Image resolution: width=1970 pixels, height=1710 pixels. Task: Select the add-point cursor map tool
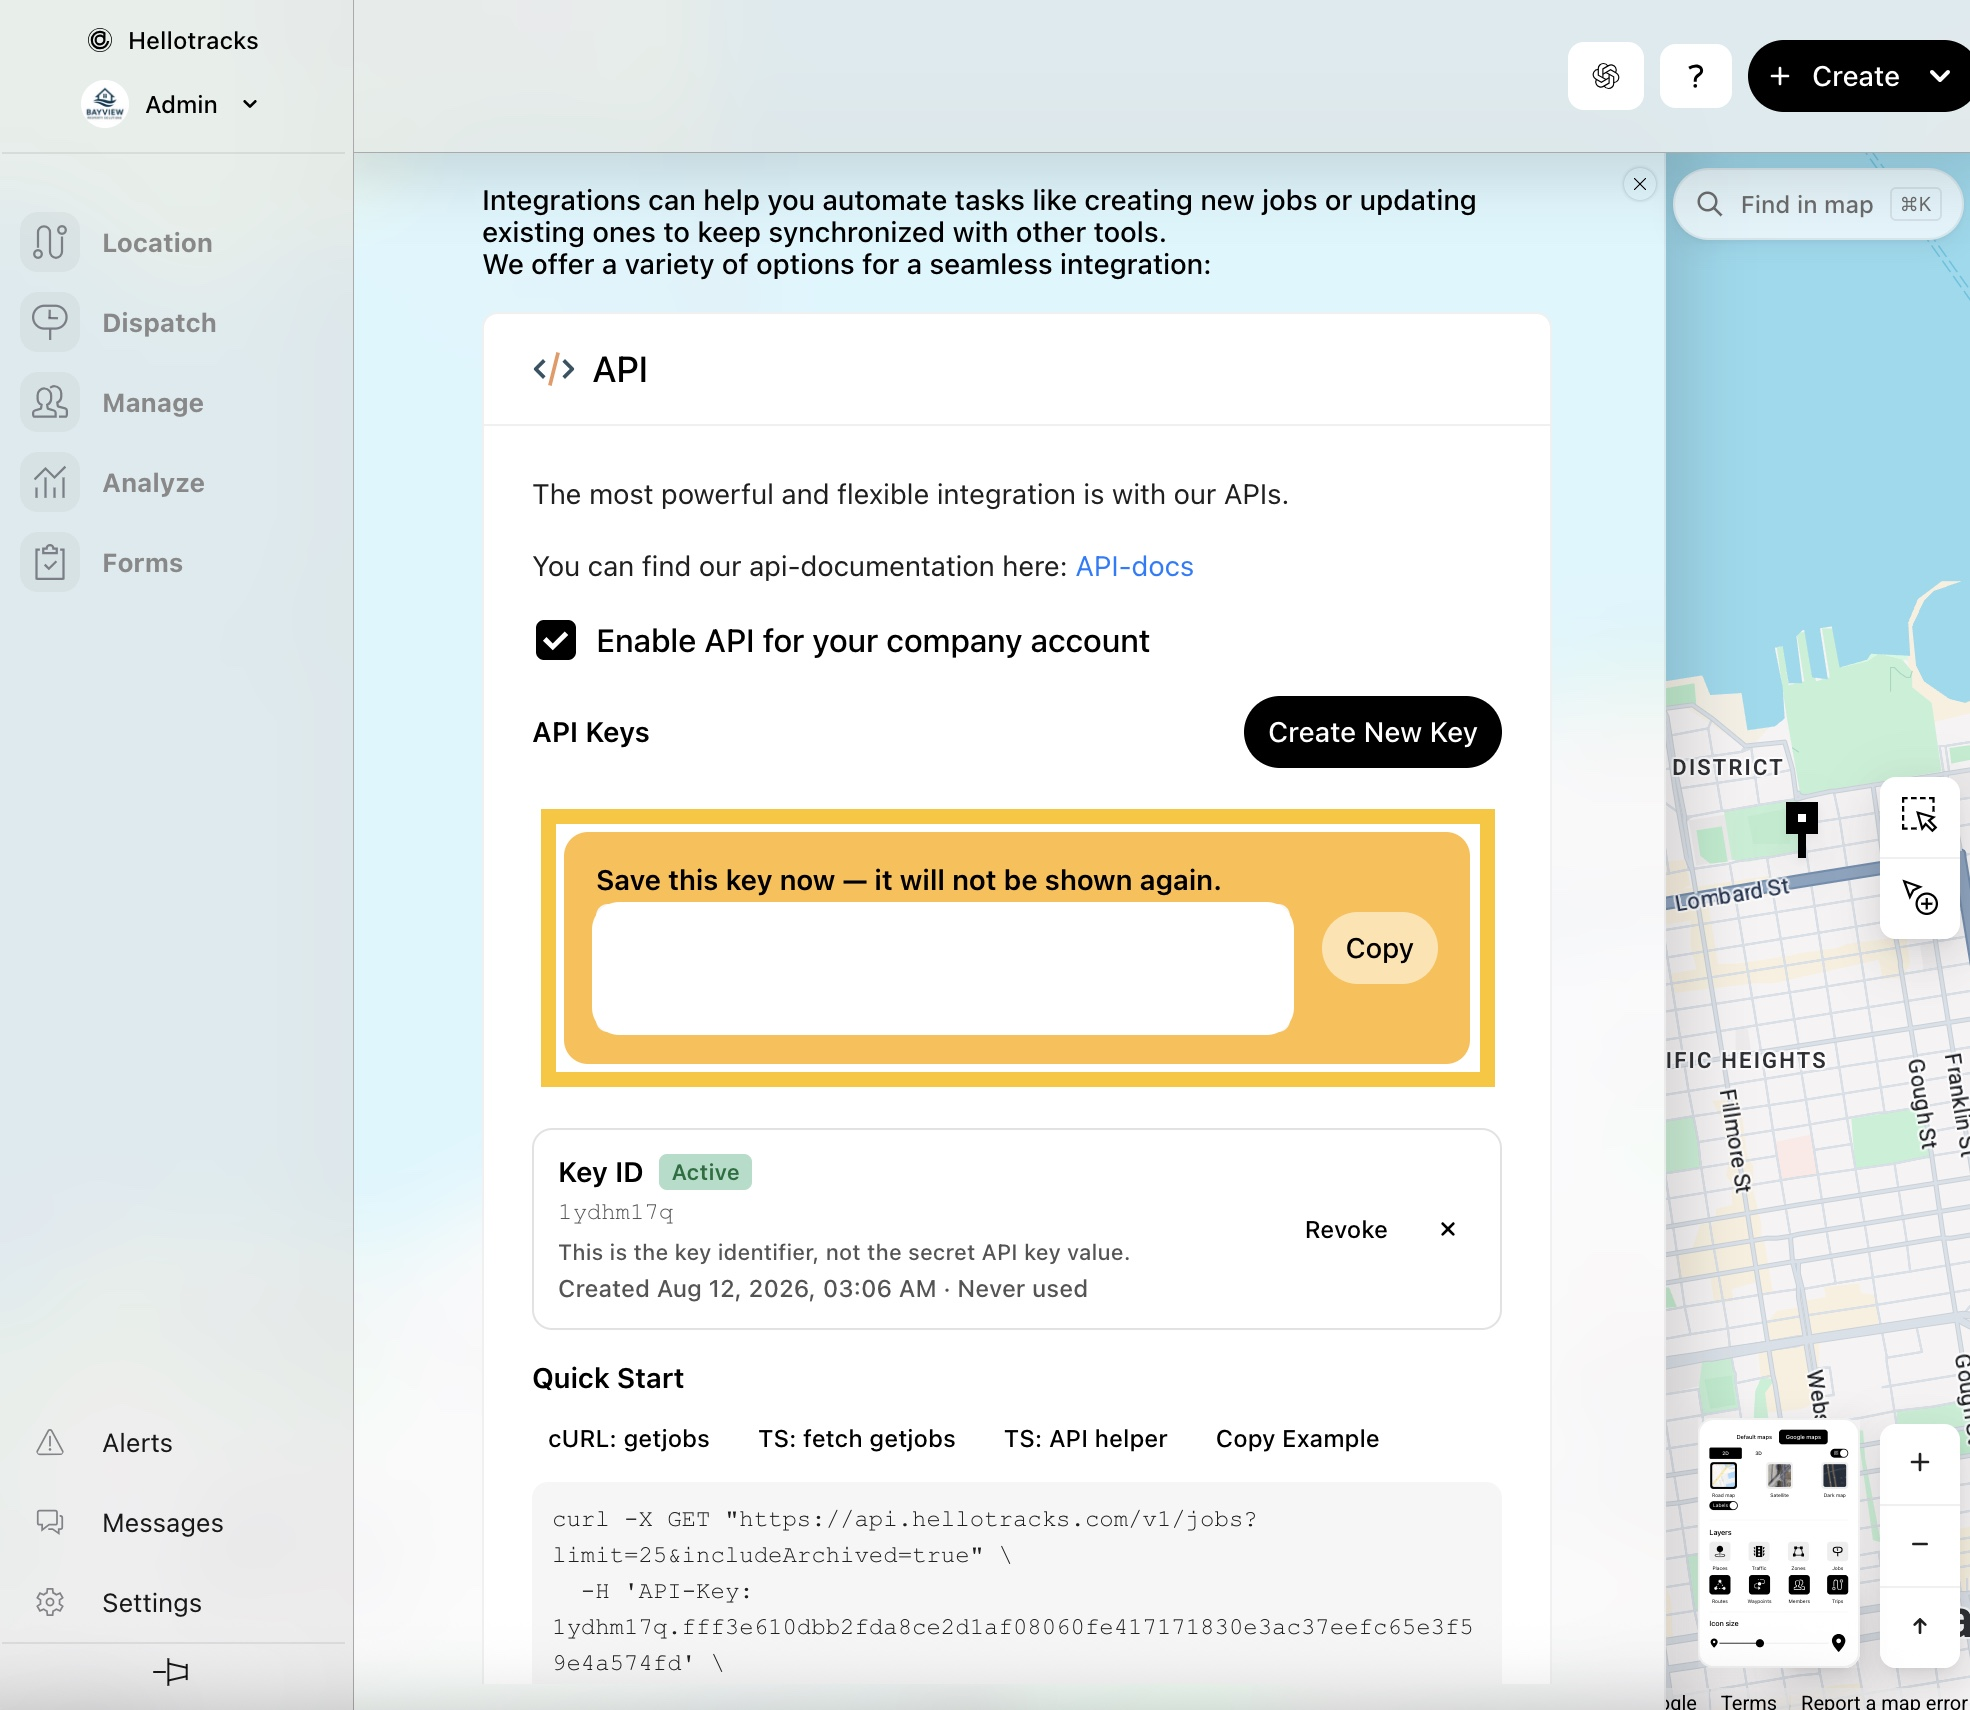pos(1919,897)
